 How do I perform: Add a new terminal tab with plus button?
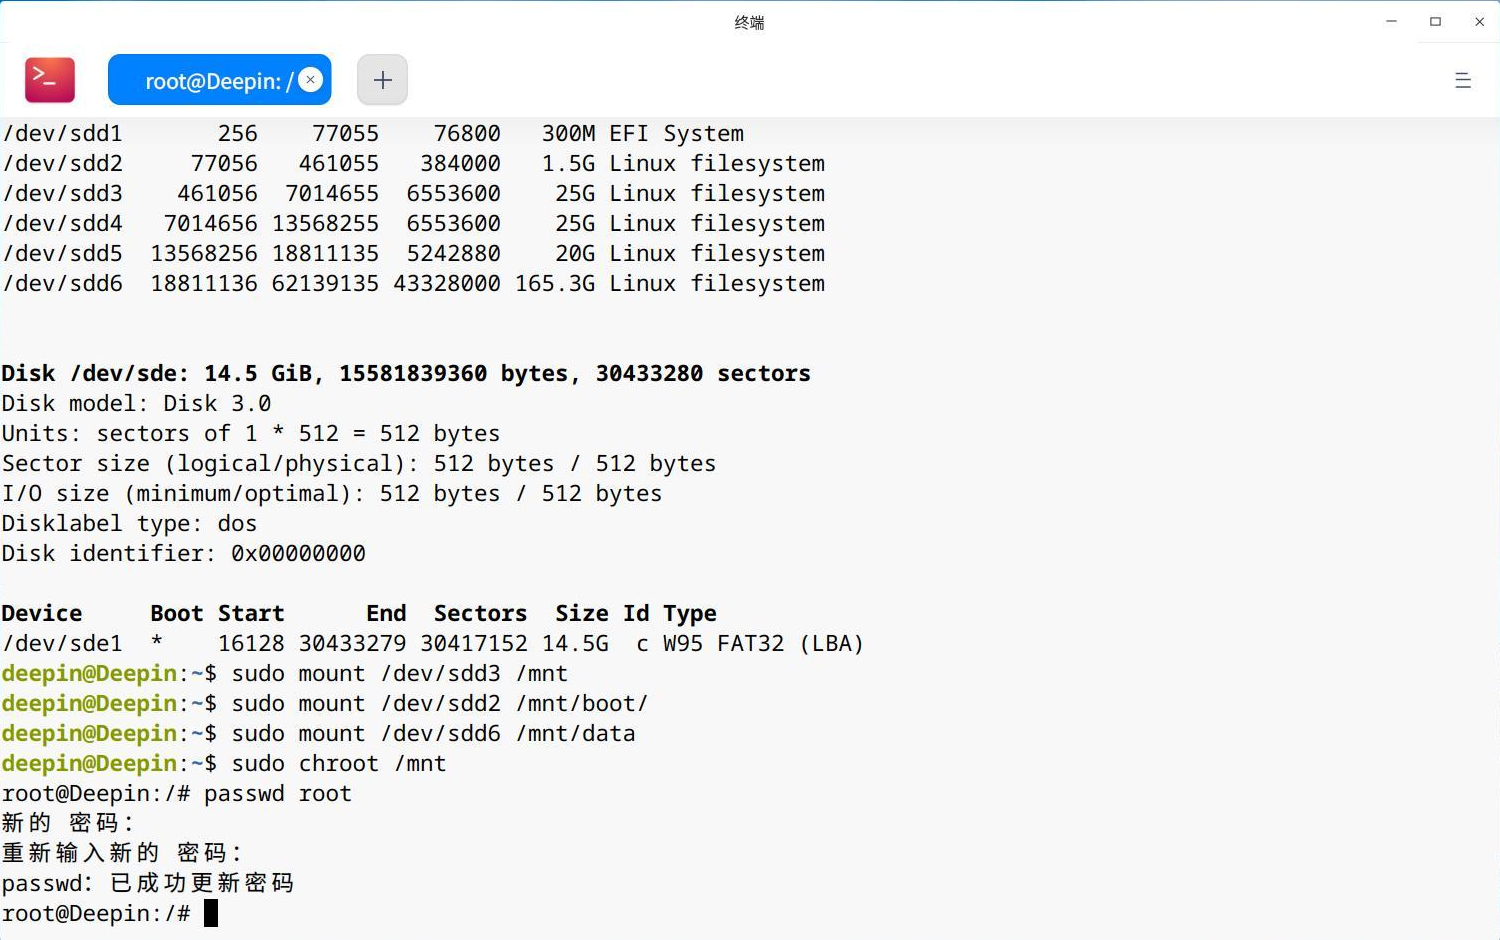point(382,80)
